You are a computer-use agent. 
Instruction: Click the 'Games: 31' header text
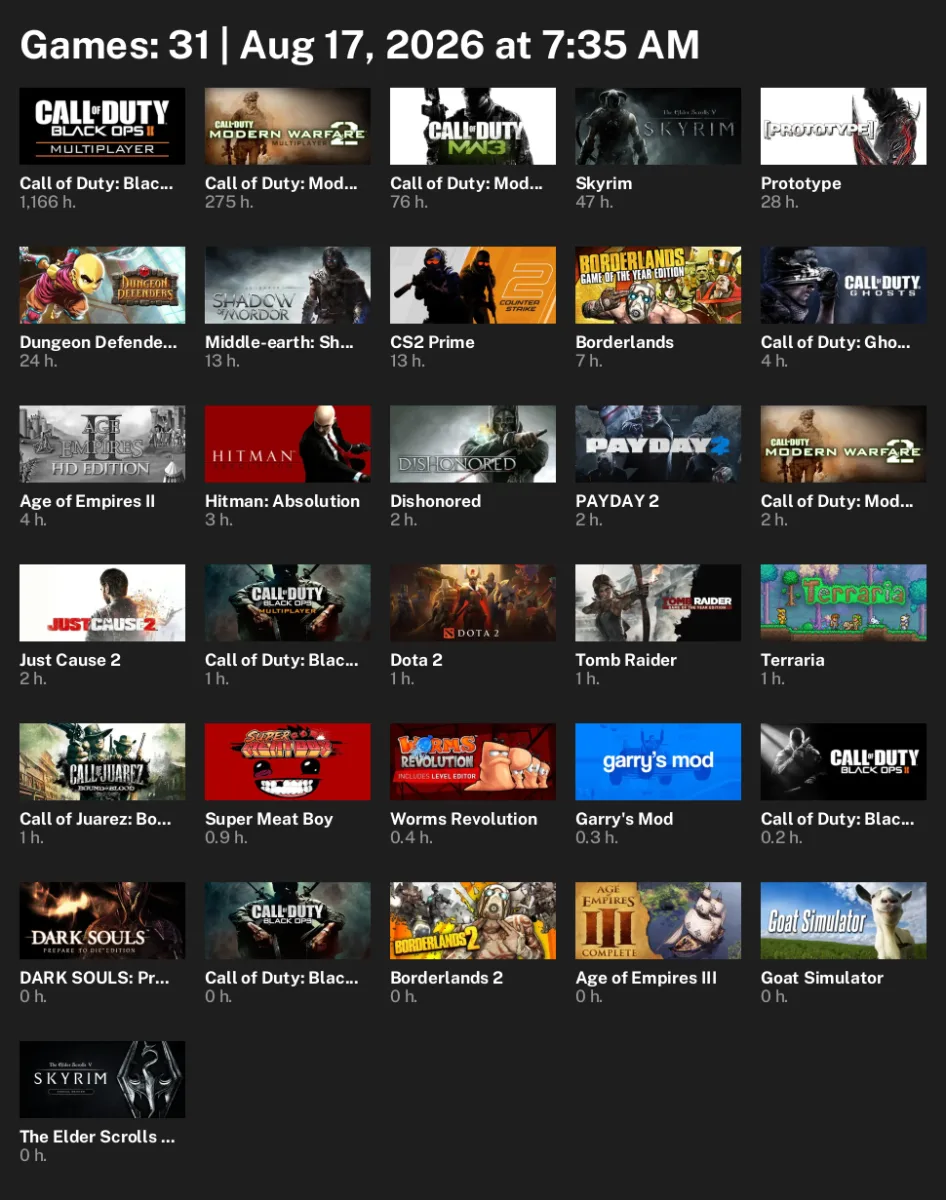tap(115, 45)
